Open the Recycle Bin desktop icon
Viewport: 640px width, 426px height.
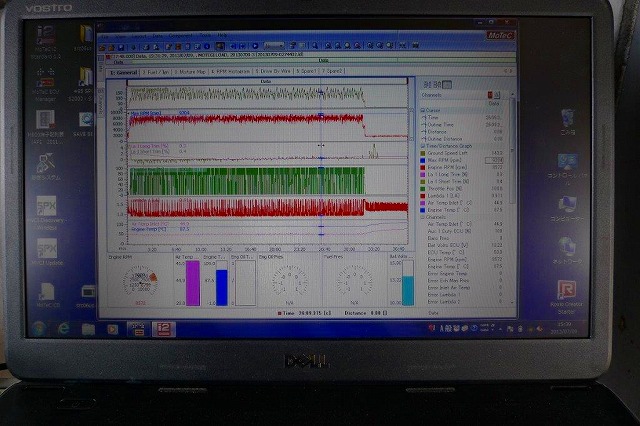(567, 122)
